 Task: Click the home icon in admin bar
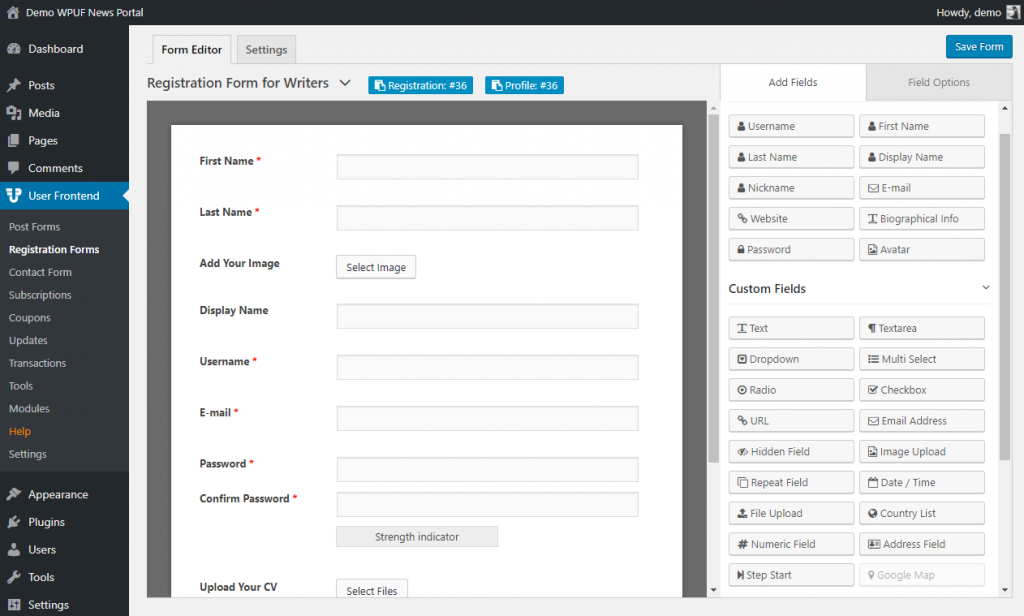pos(13,13)
